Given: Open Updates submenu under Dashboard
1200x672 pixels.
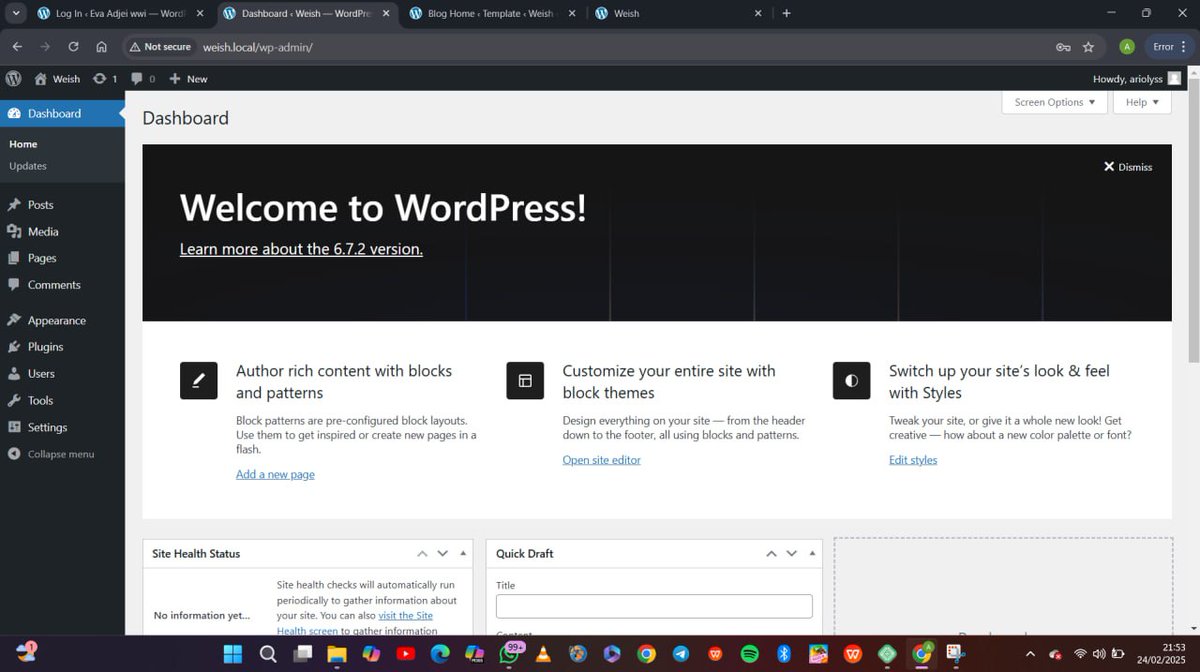Looking at the screenshot, I should pyautogui.click(x=28, y=166).
